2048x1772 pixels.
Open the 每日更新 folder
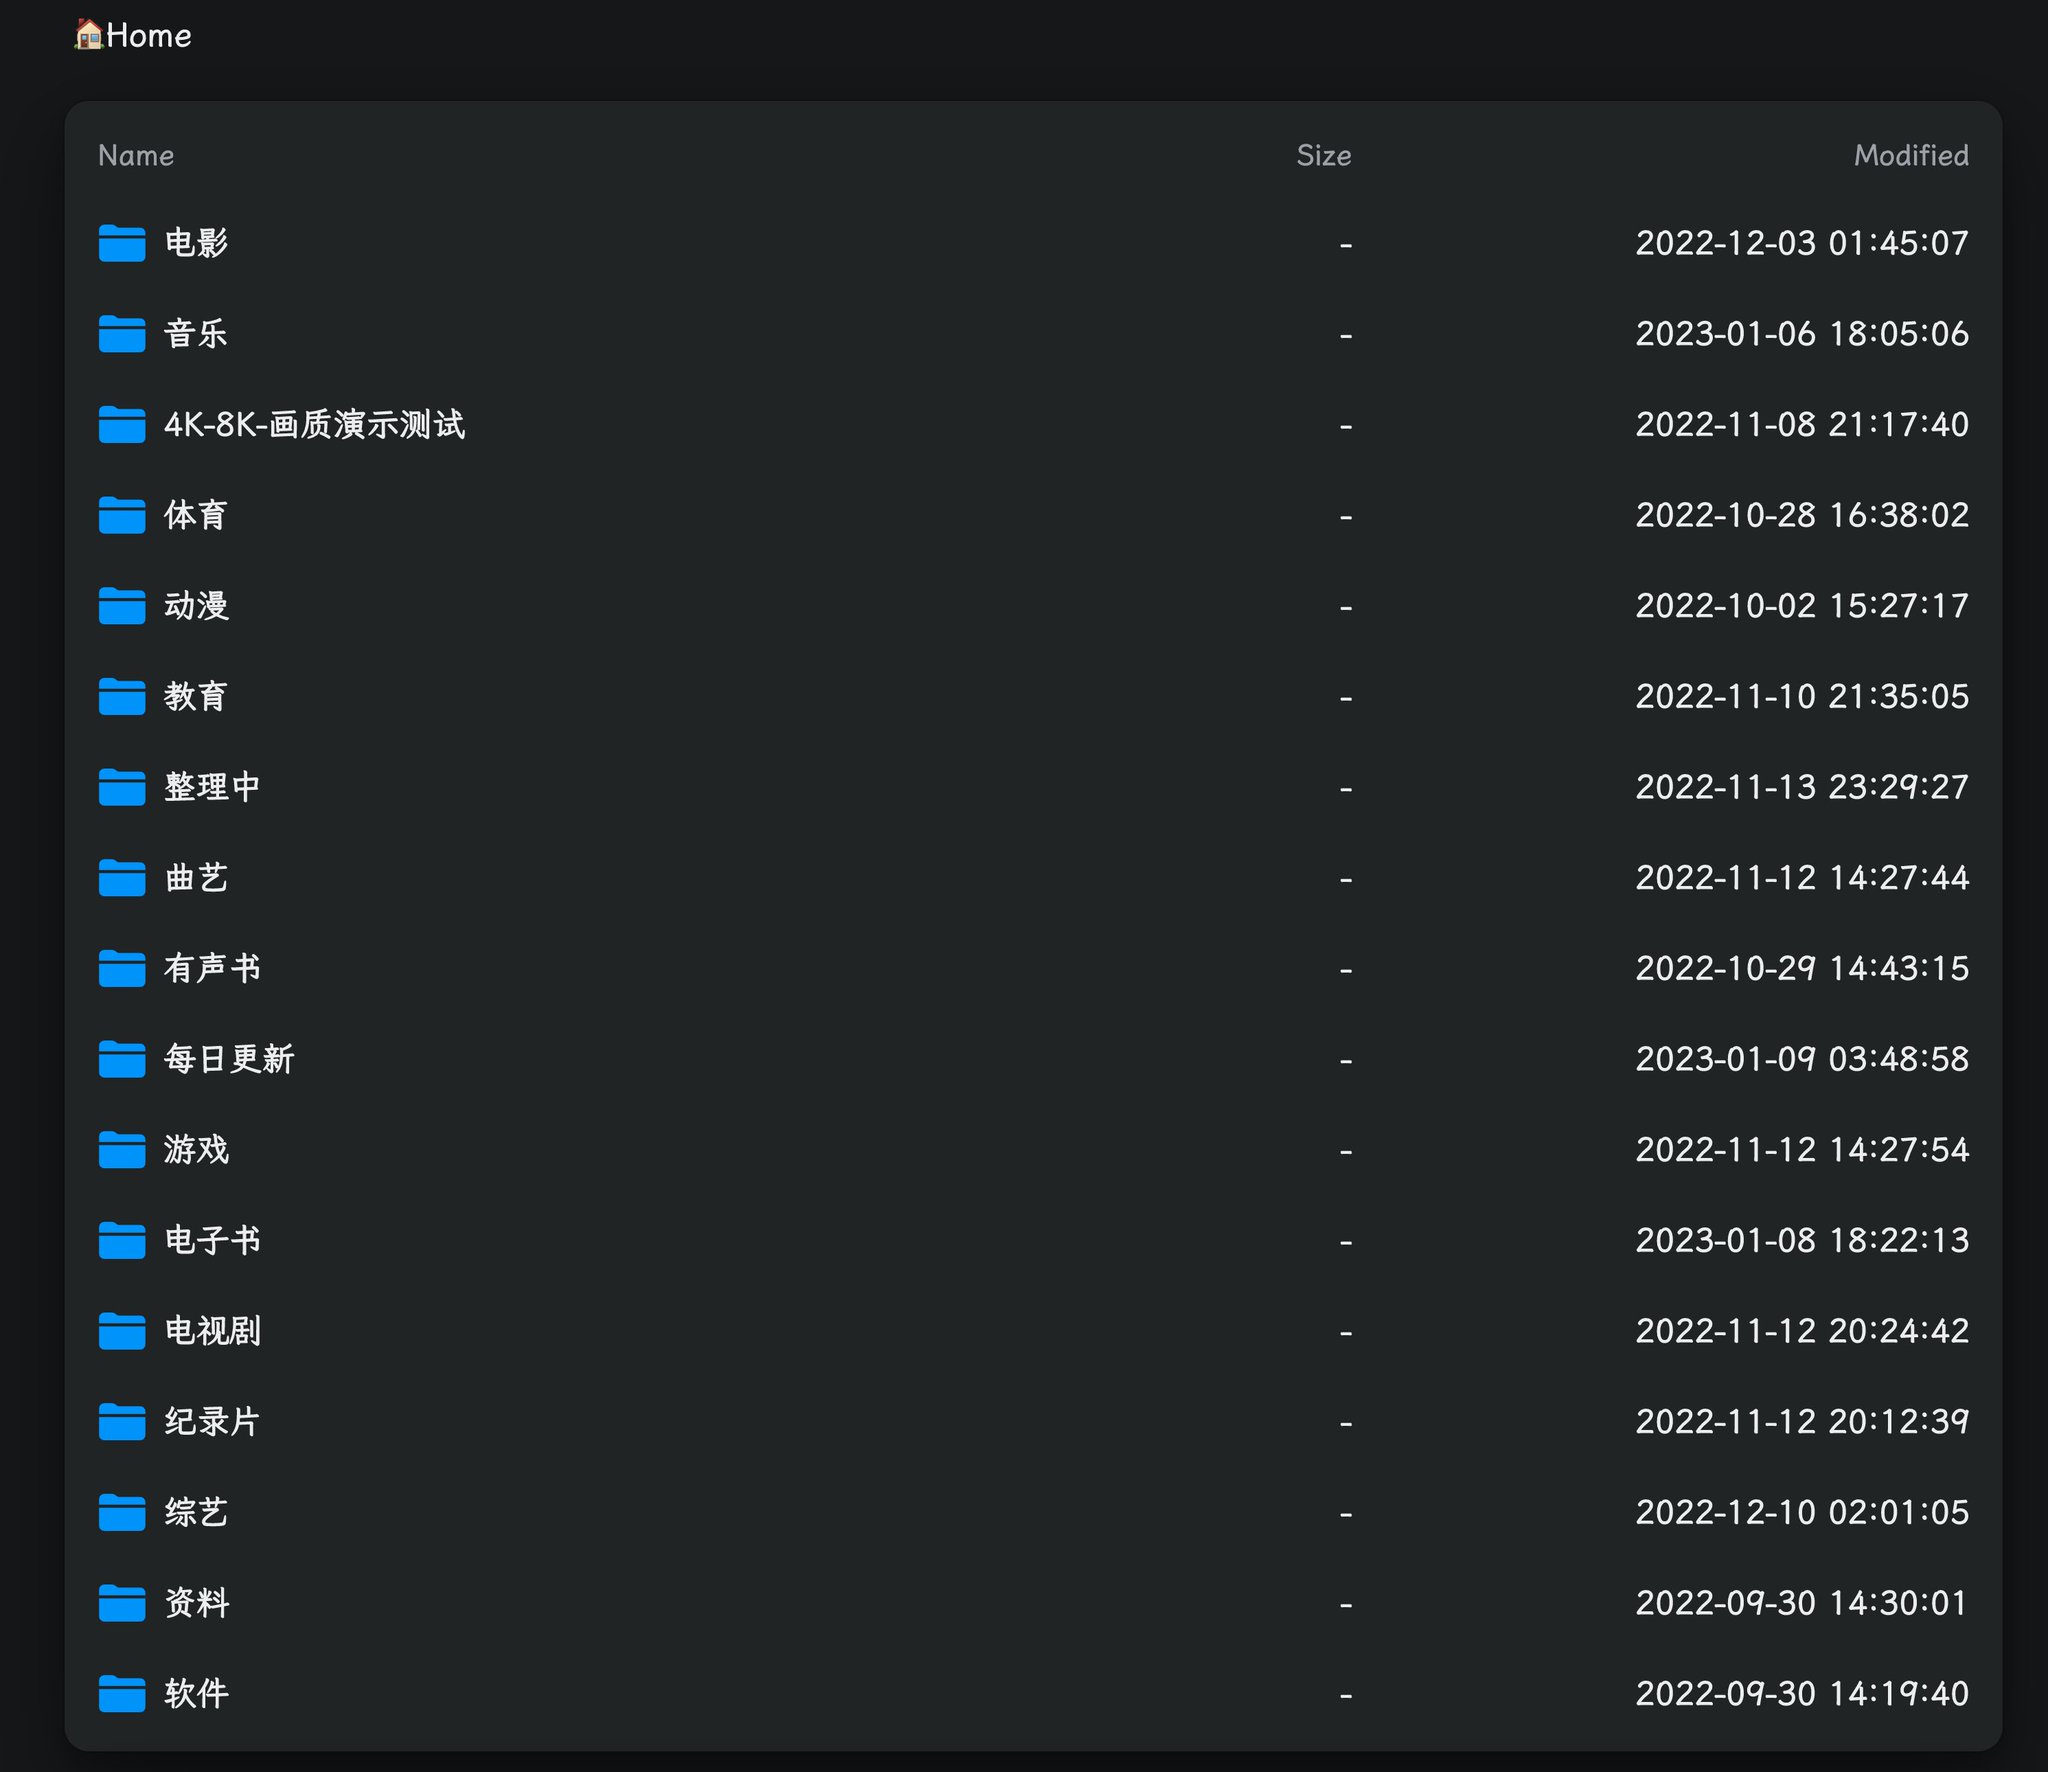coord(228,1059)
